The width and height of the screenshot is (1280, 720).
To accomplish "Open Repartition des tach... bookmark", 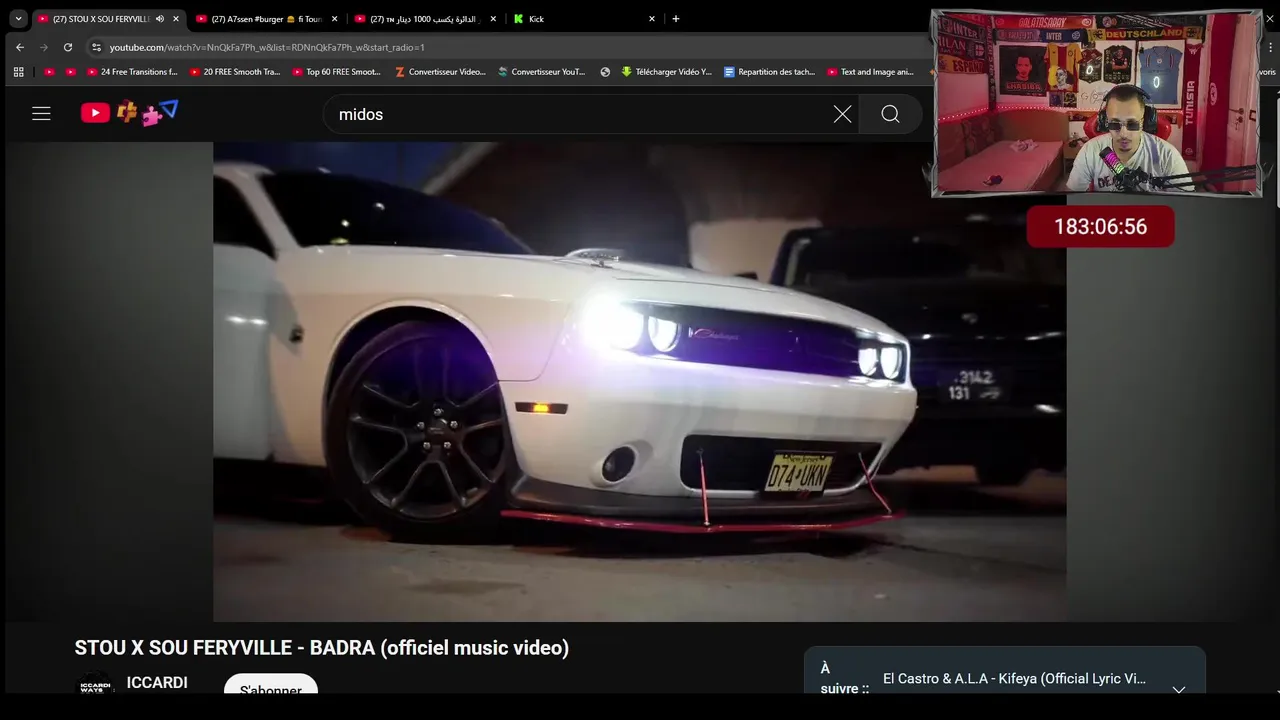I will coord(769,72).
